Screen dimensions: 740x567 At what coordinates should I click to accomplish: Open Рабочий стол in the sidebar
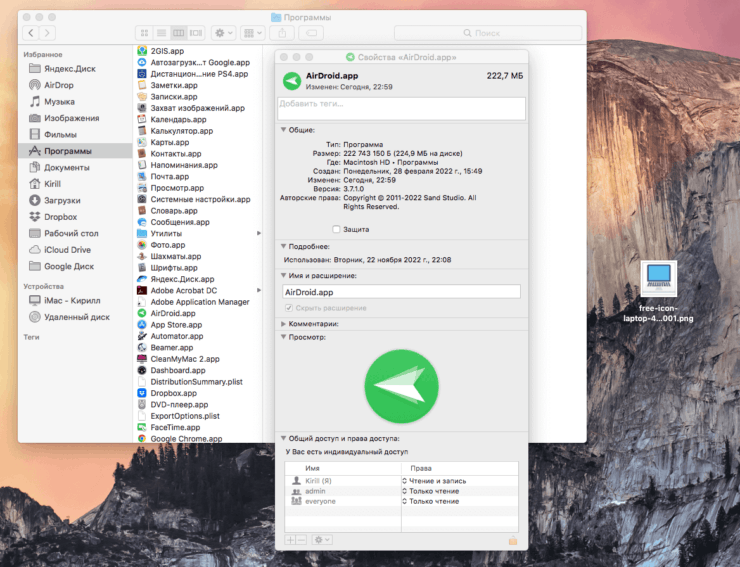coord(71,234)
